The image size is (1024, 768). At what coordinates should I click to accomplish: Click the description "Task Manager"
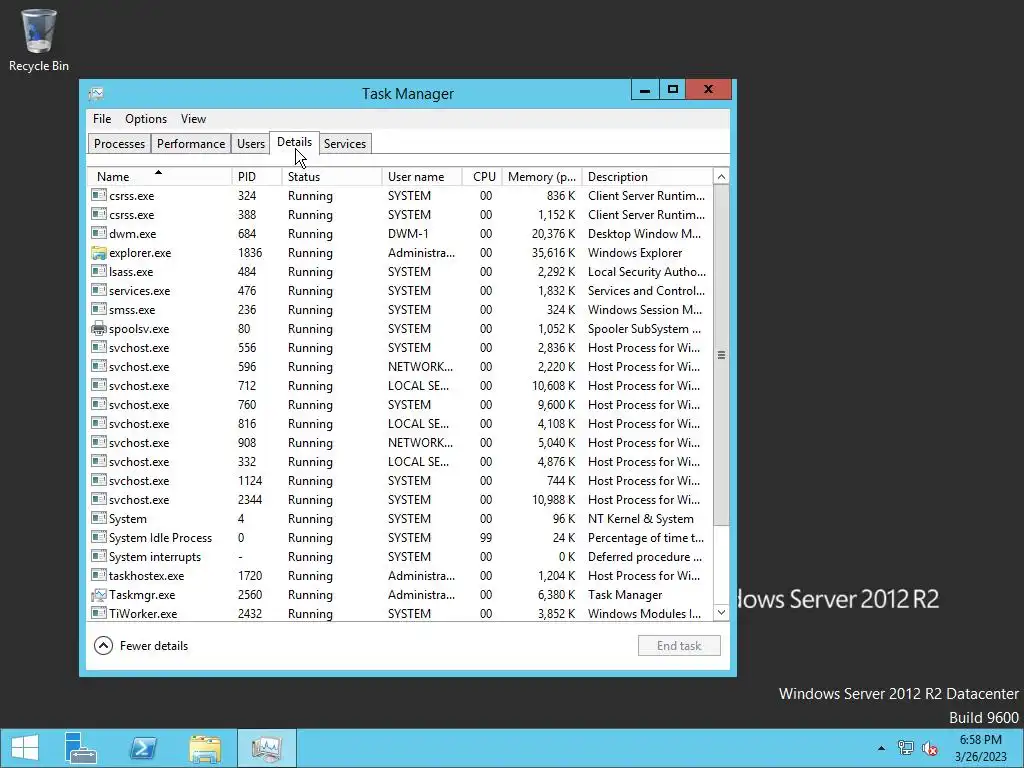[x=625, y=595]
